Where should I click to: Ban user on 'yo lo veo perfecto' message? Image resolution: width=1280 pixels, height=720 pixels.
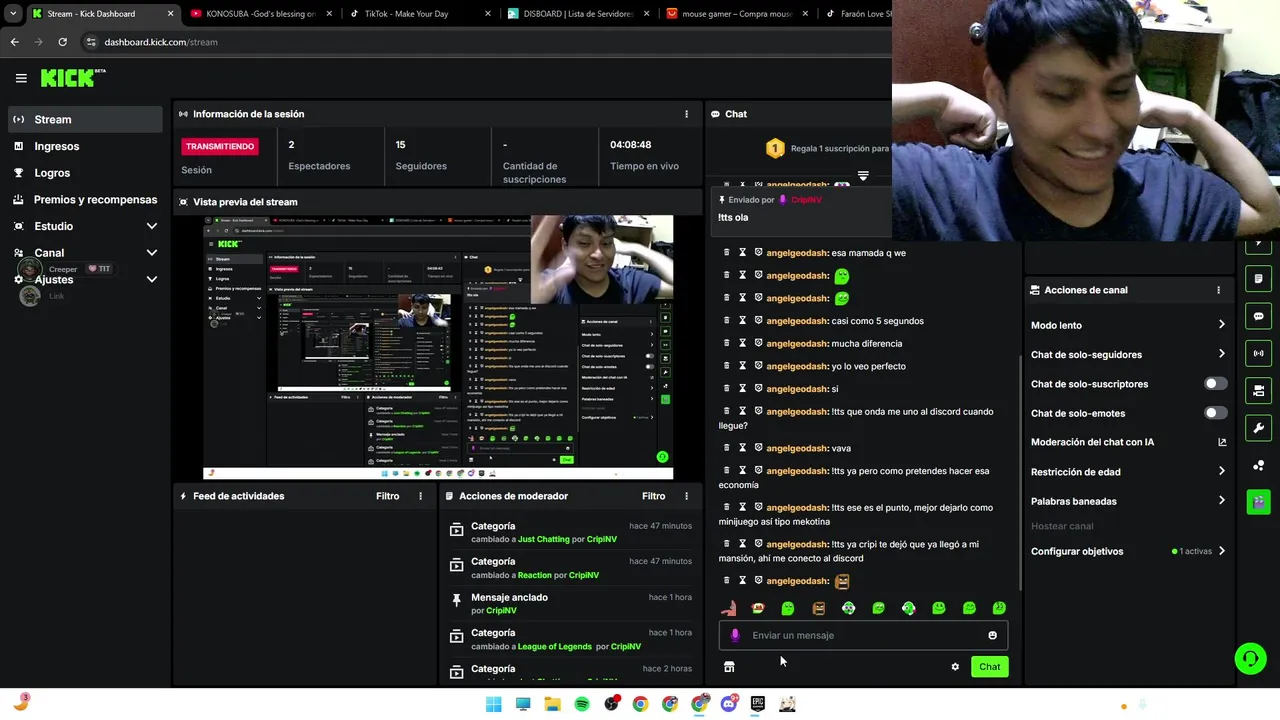point(758,366)
